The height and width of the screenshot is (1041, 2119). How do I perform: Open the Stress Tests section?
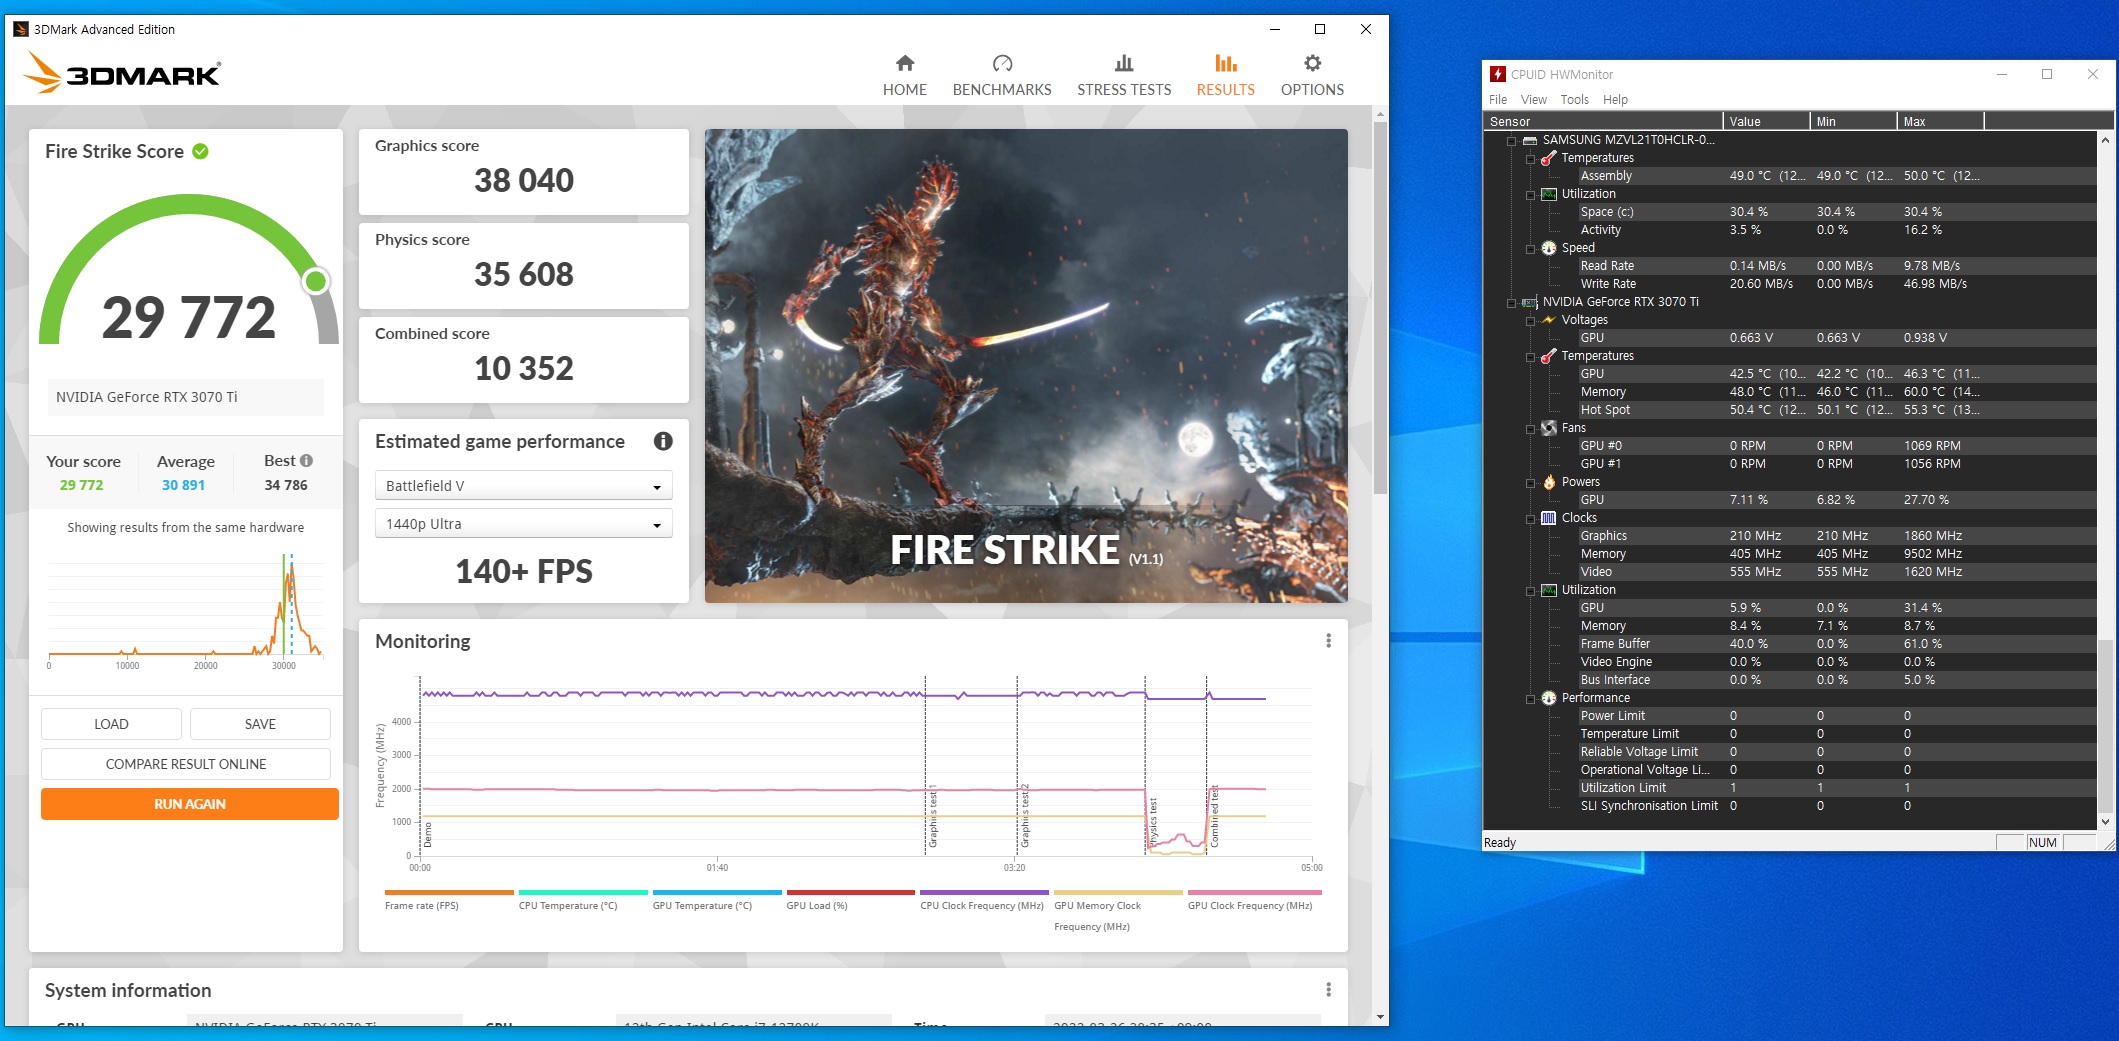[x=1124, y=76]
